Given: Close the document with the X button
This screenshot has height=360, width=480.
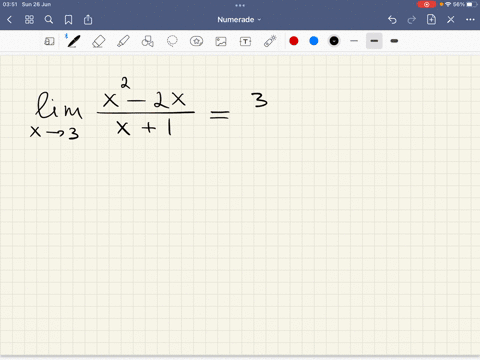Looking at the screenshot, I should (451, 20).
